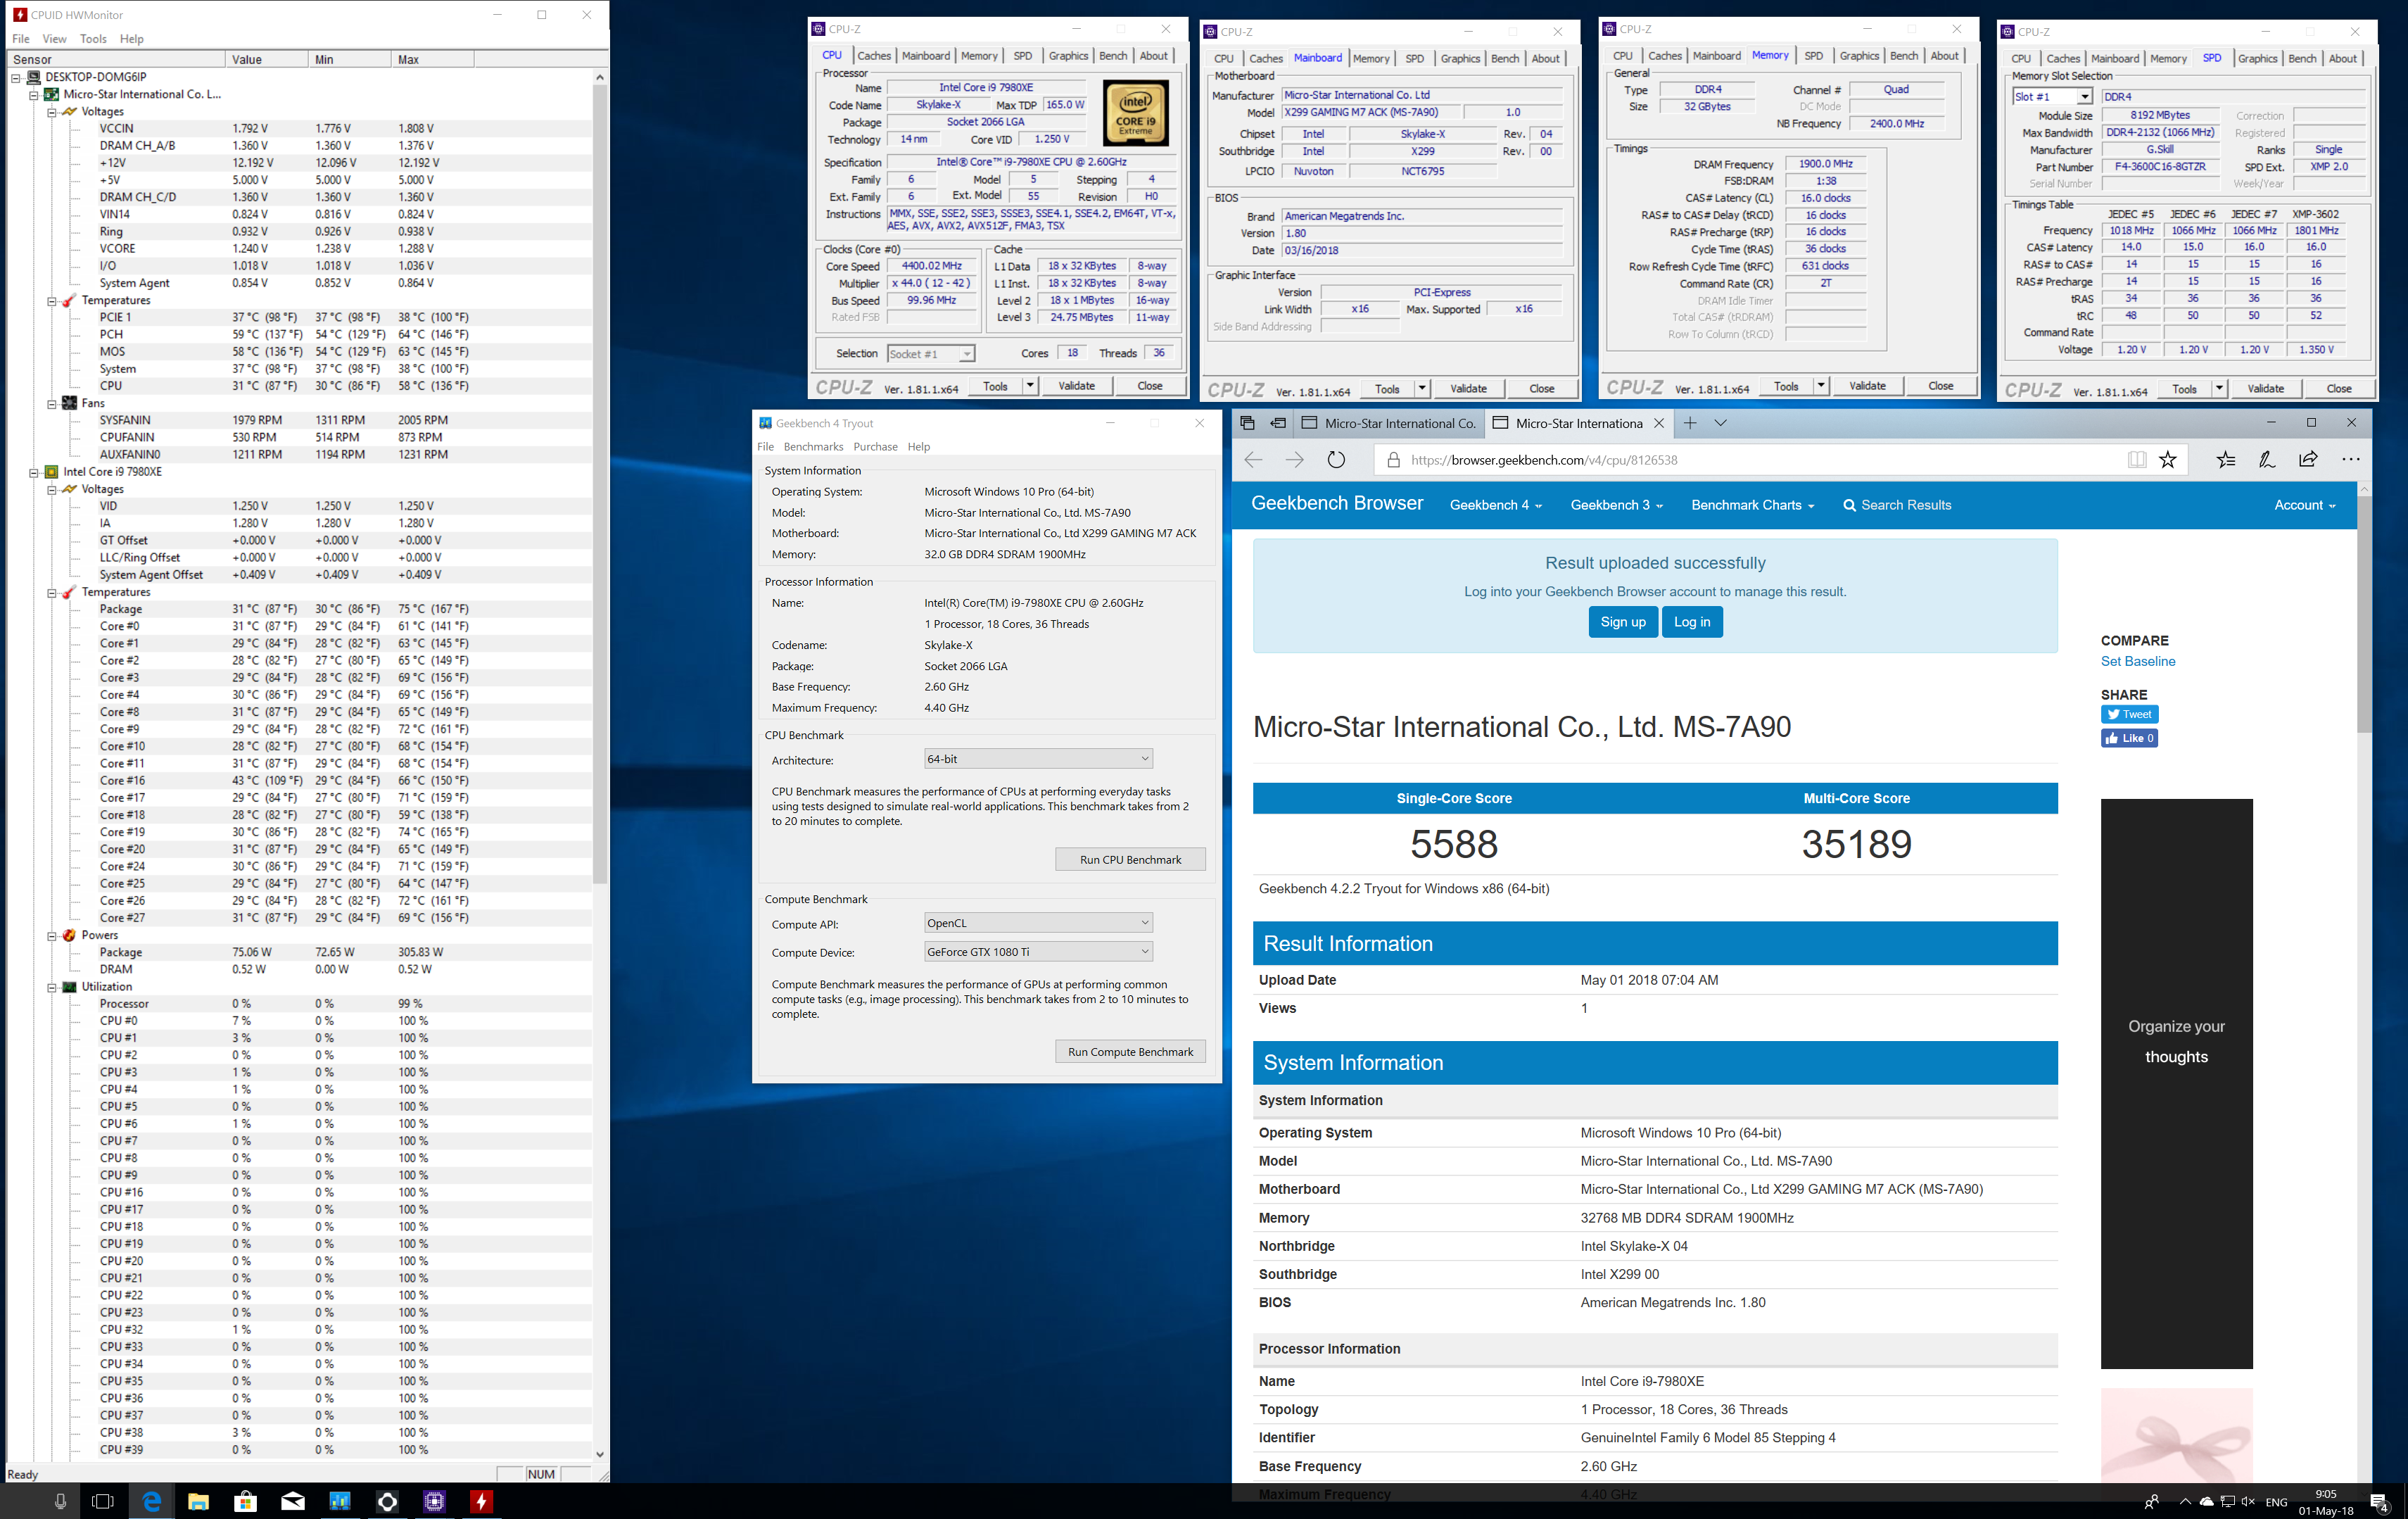Switch to Geekbench via taskbar icon
Viewport: 2408px width, 1519px height.
(x=340, y=1501)
